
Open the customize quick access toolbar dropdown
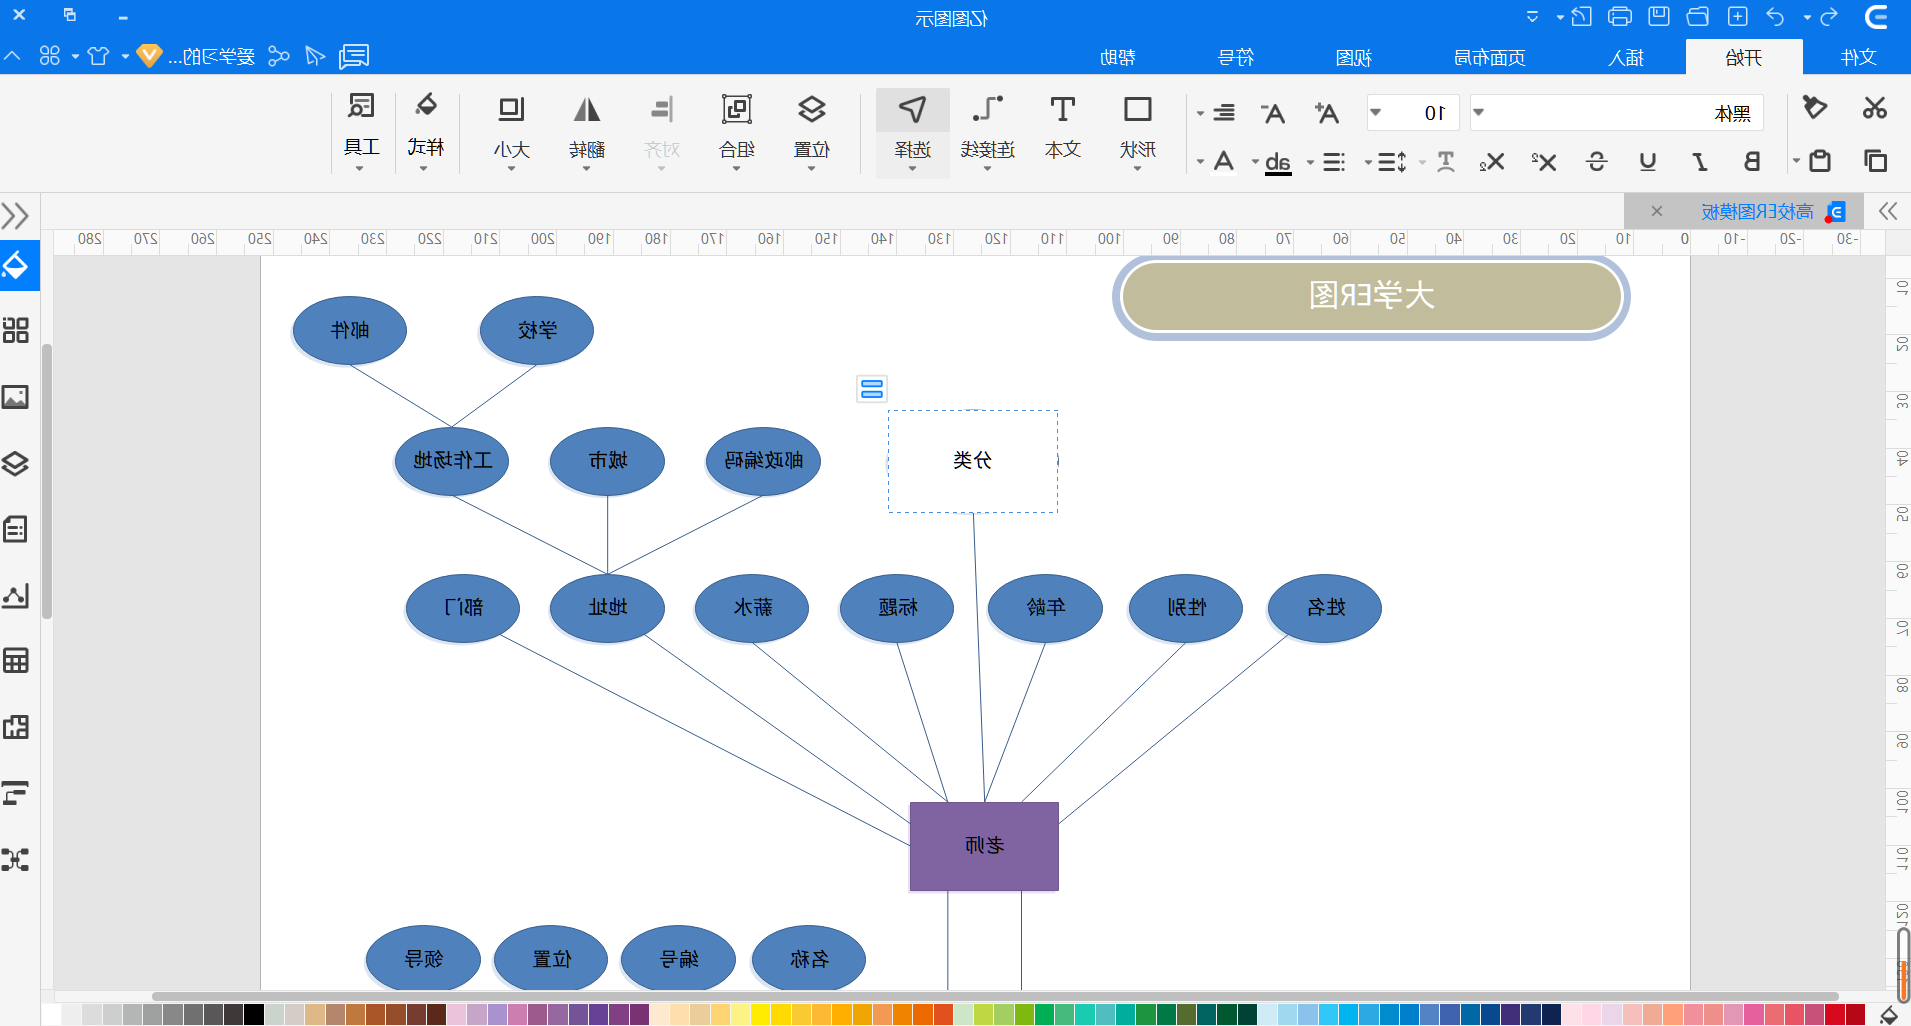click(x=1532, y=17)
